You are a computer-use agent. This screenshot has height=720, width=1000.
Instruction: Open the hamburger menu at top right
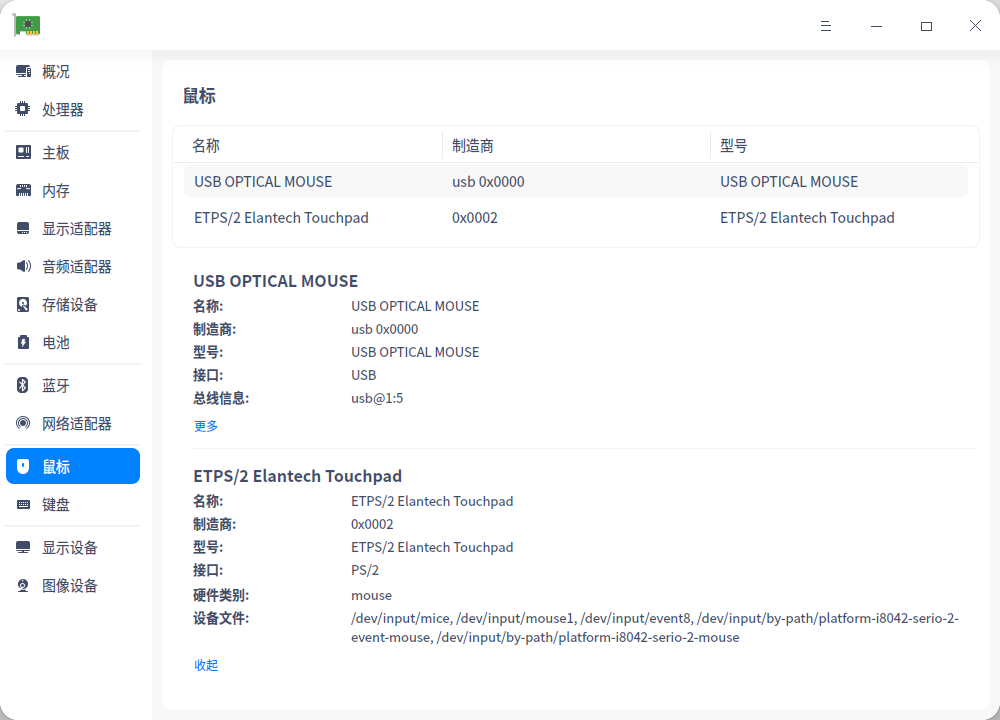click(x=826, y=26)
